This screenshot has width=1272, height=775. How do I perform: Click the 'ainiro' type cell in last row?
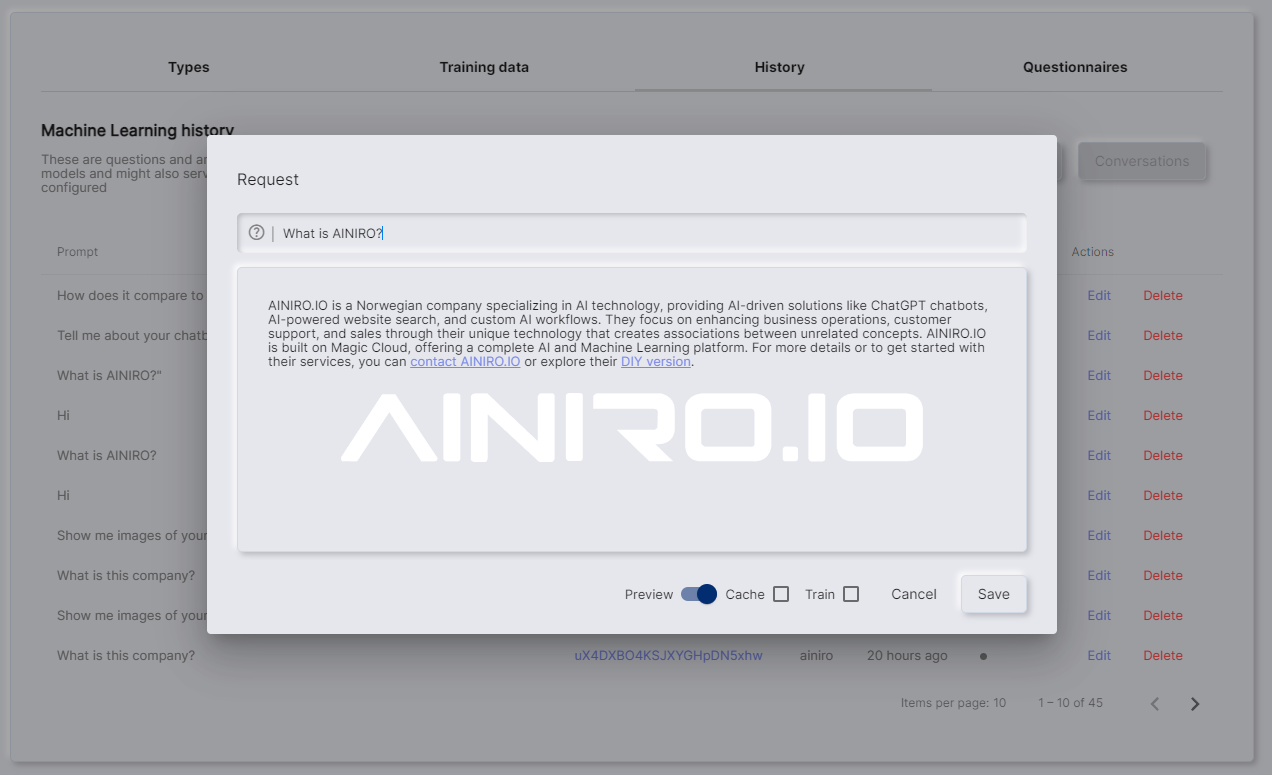(817, 656)
